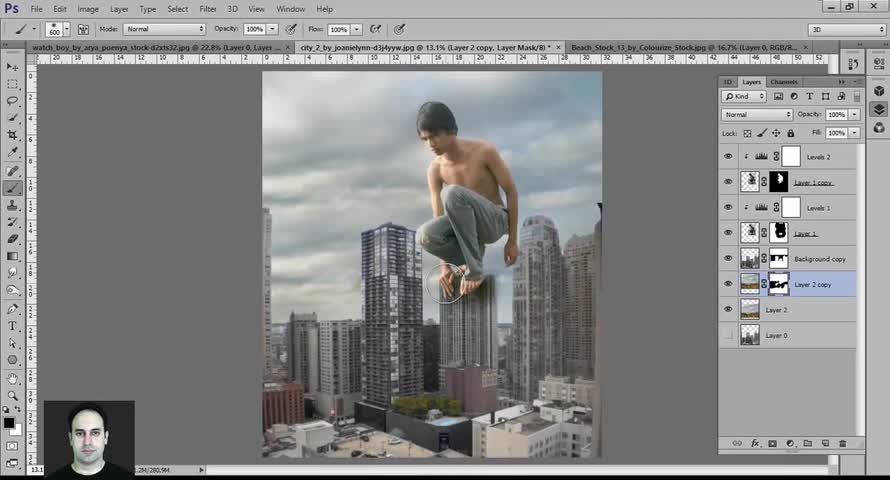Swap foreground and background colors
This screenshot has width=890, height=480.
coord(18,409)
